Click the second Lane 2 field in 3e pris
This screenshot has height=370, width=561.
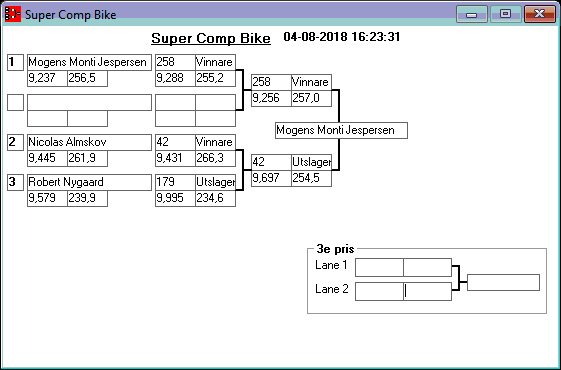pos(428,291)
